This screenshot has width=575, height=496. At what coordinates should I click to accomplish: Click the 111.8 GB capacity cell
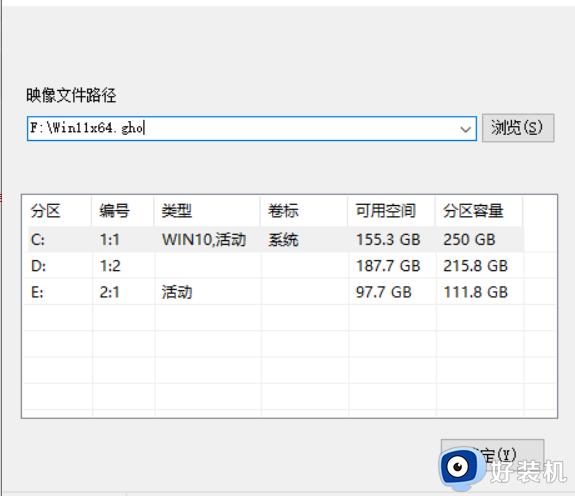pyautogui.click(x=476, y=292)
